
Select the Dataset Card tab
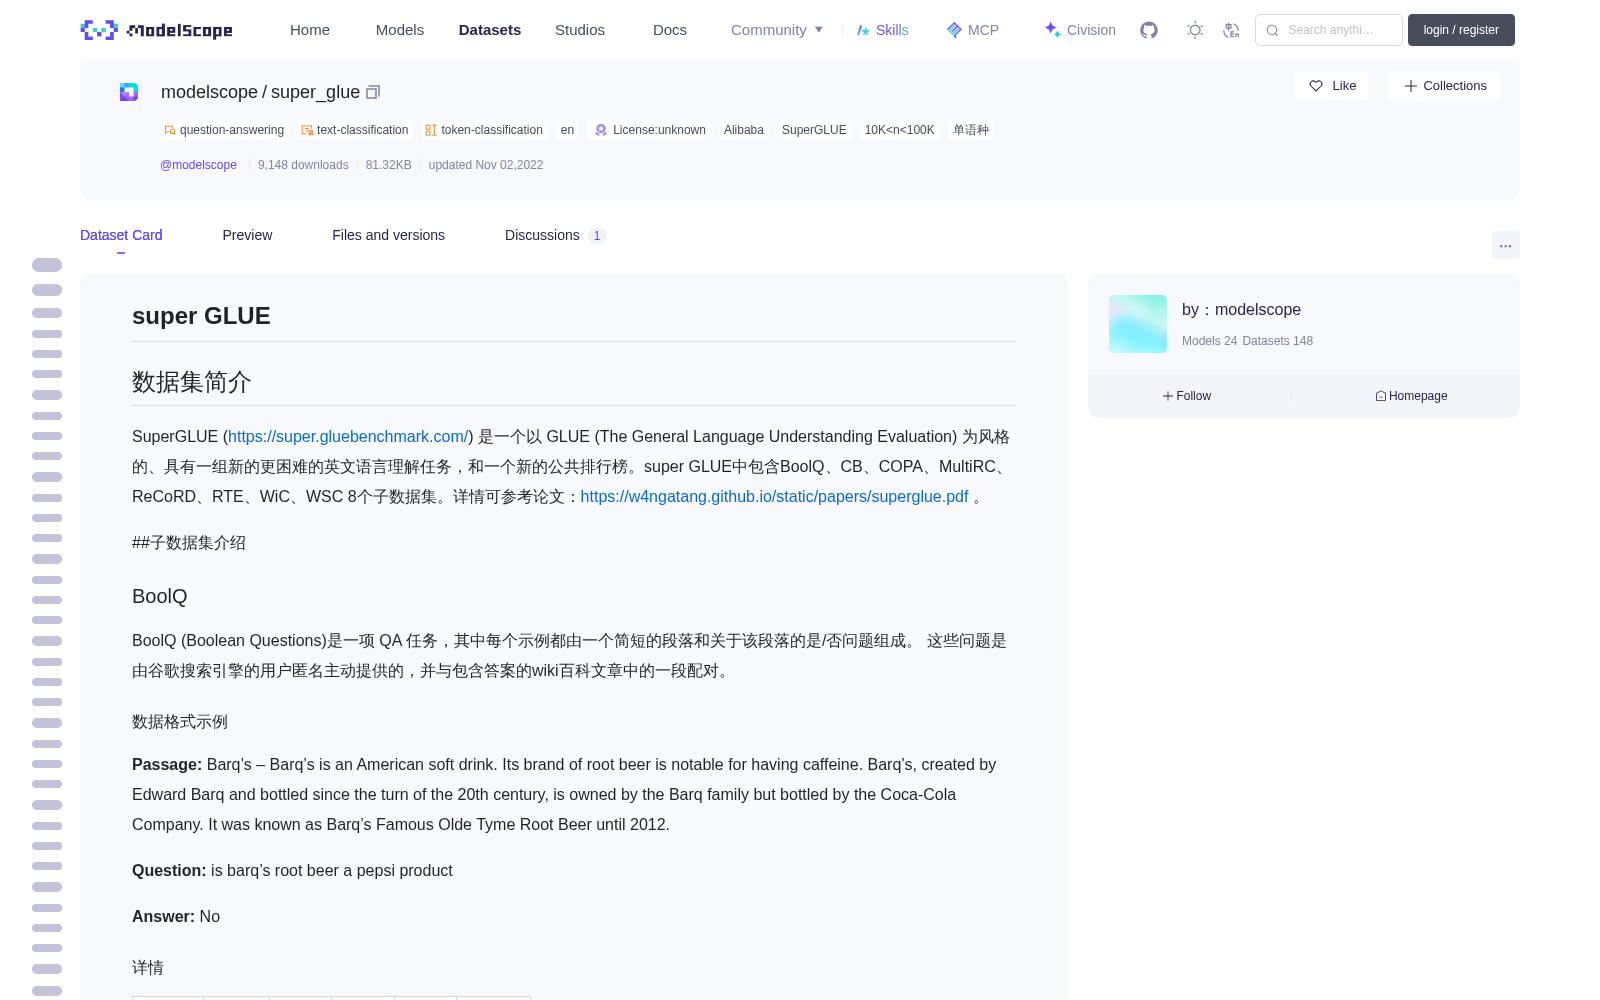pyautogui.click(x=121, y=235)
